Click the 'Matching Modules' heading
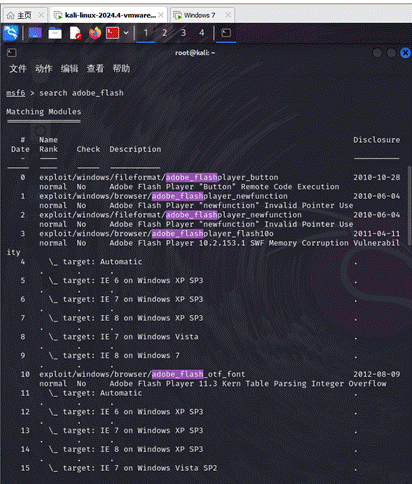Screen dimensions: 412x484 44,112
